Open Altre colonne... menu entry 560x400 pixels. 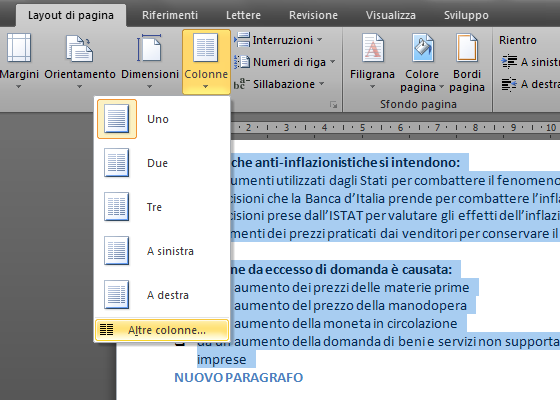pyautogui.click(x=162, y=330)
